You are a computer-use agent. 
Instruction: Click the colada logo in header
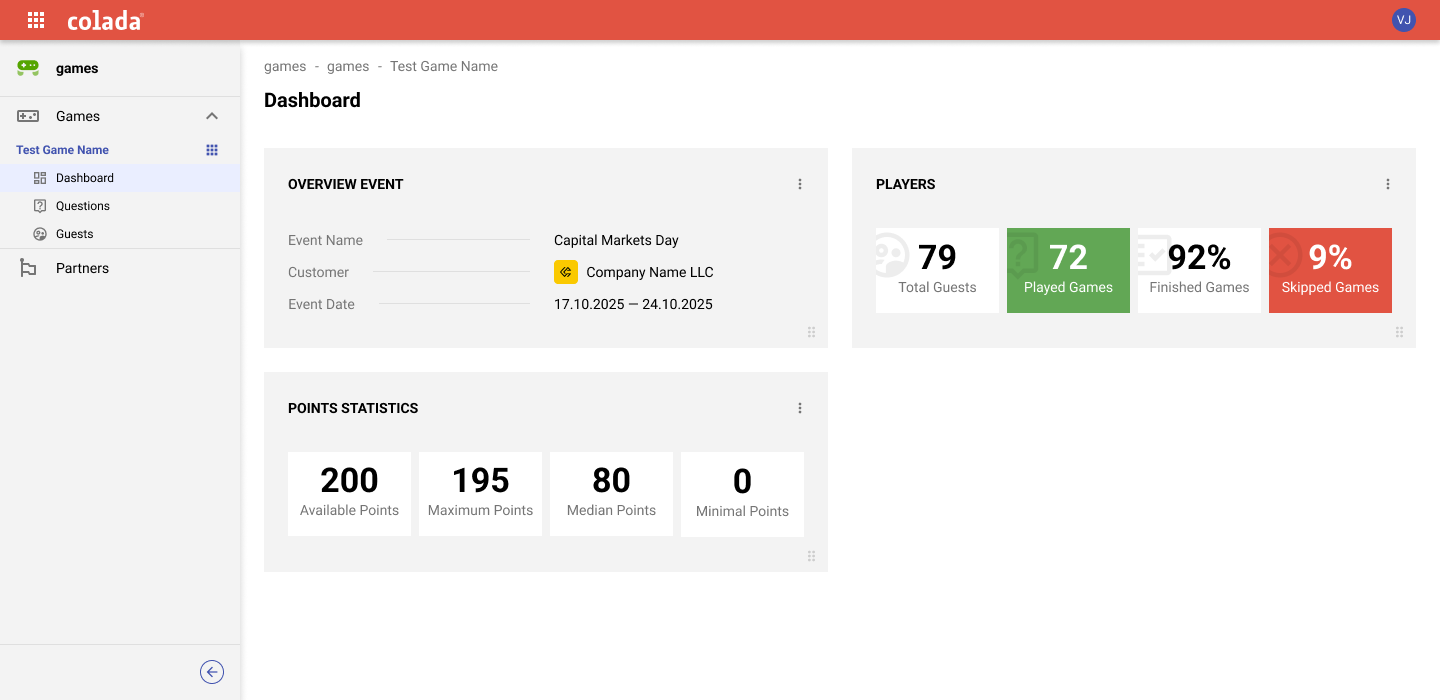105,20
